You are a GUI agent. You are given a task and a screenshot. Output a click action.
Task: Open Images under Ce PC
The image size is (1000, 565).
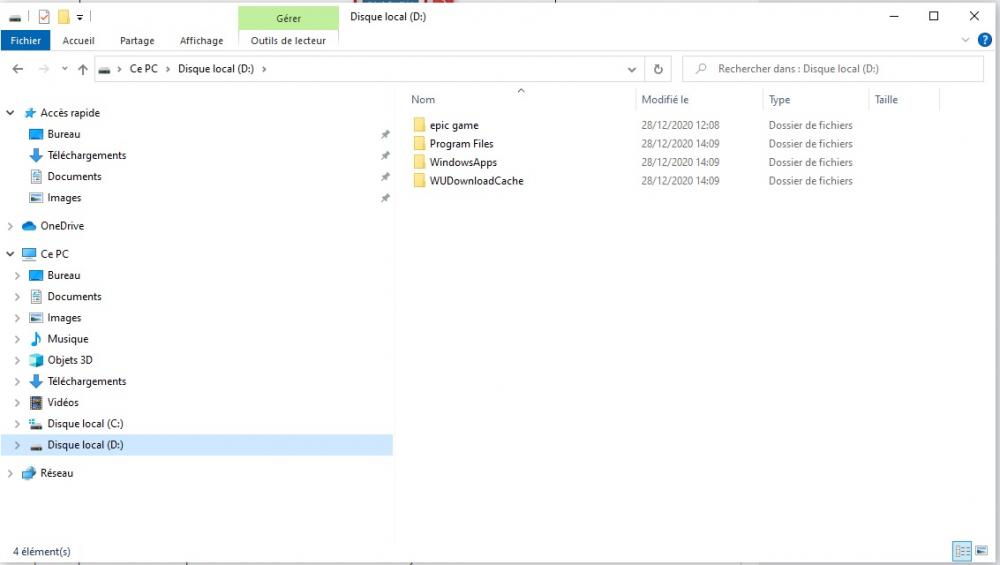pos(64,318)
